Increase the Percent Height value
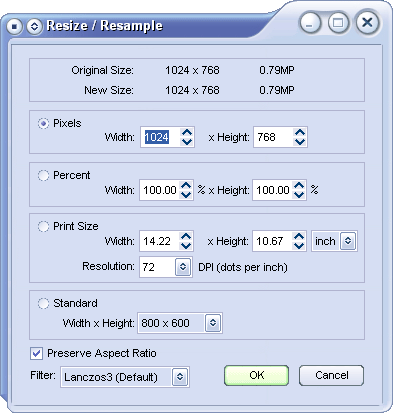The width and height of the screenshot is (393, 413). 299,185
